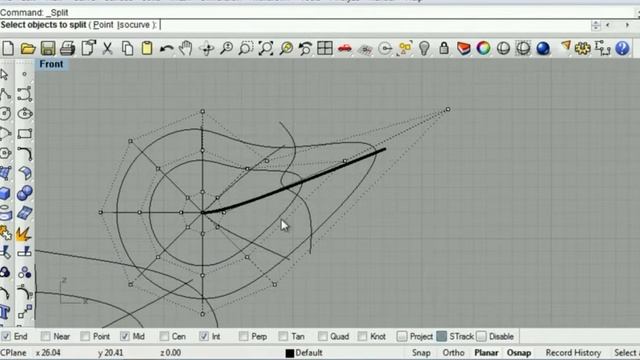Click the Undo arrow icon
Viewport: 640px width, 360px height.
(167, 49)
